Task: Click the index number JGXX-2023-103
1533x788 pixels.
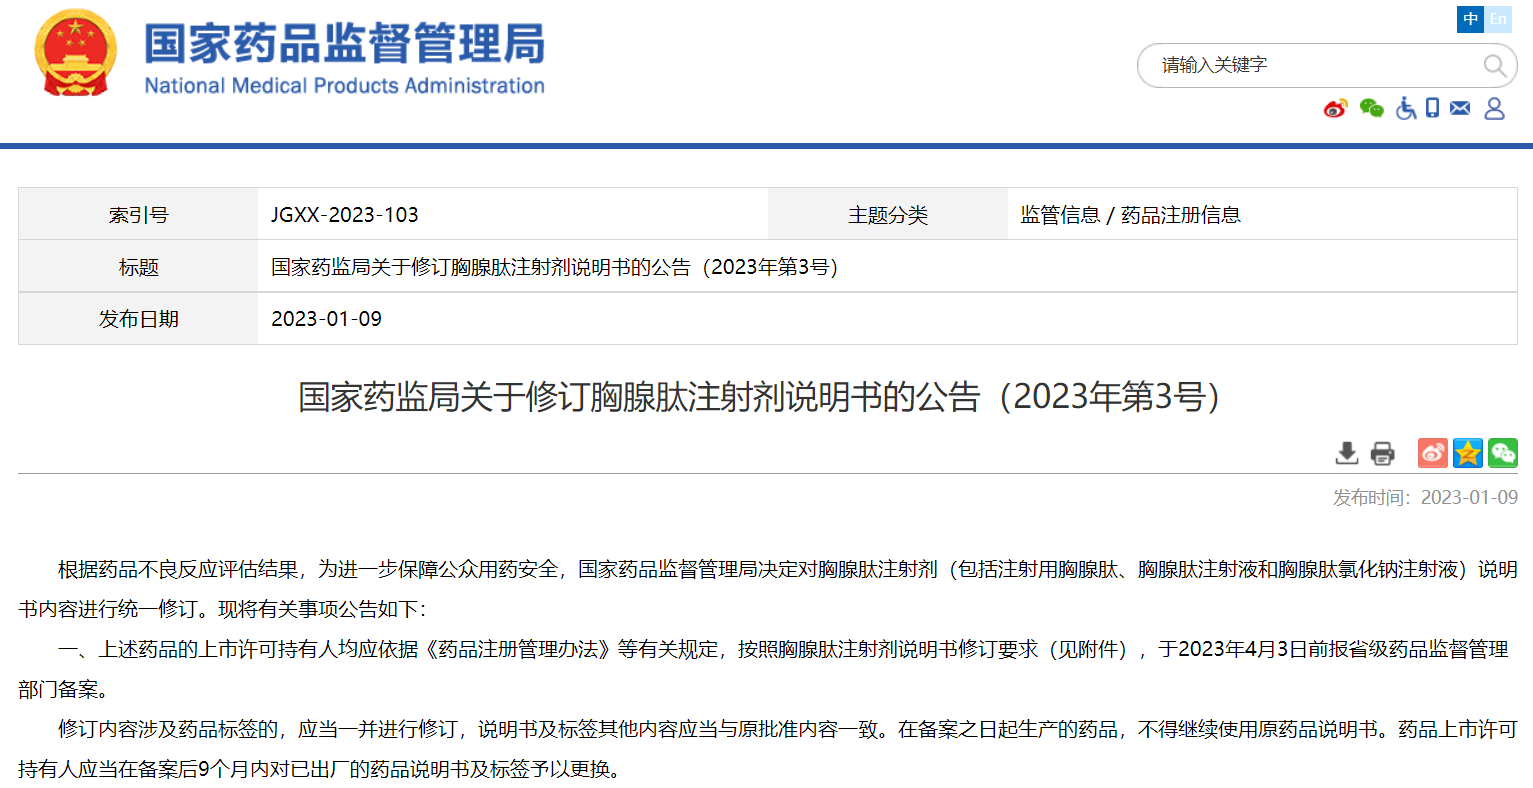Action: (x=344, y=215)
